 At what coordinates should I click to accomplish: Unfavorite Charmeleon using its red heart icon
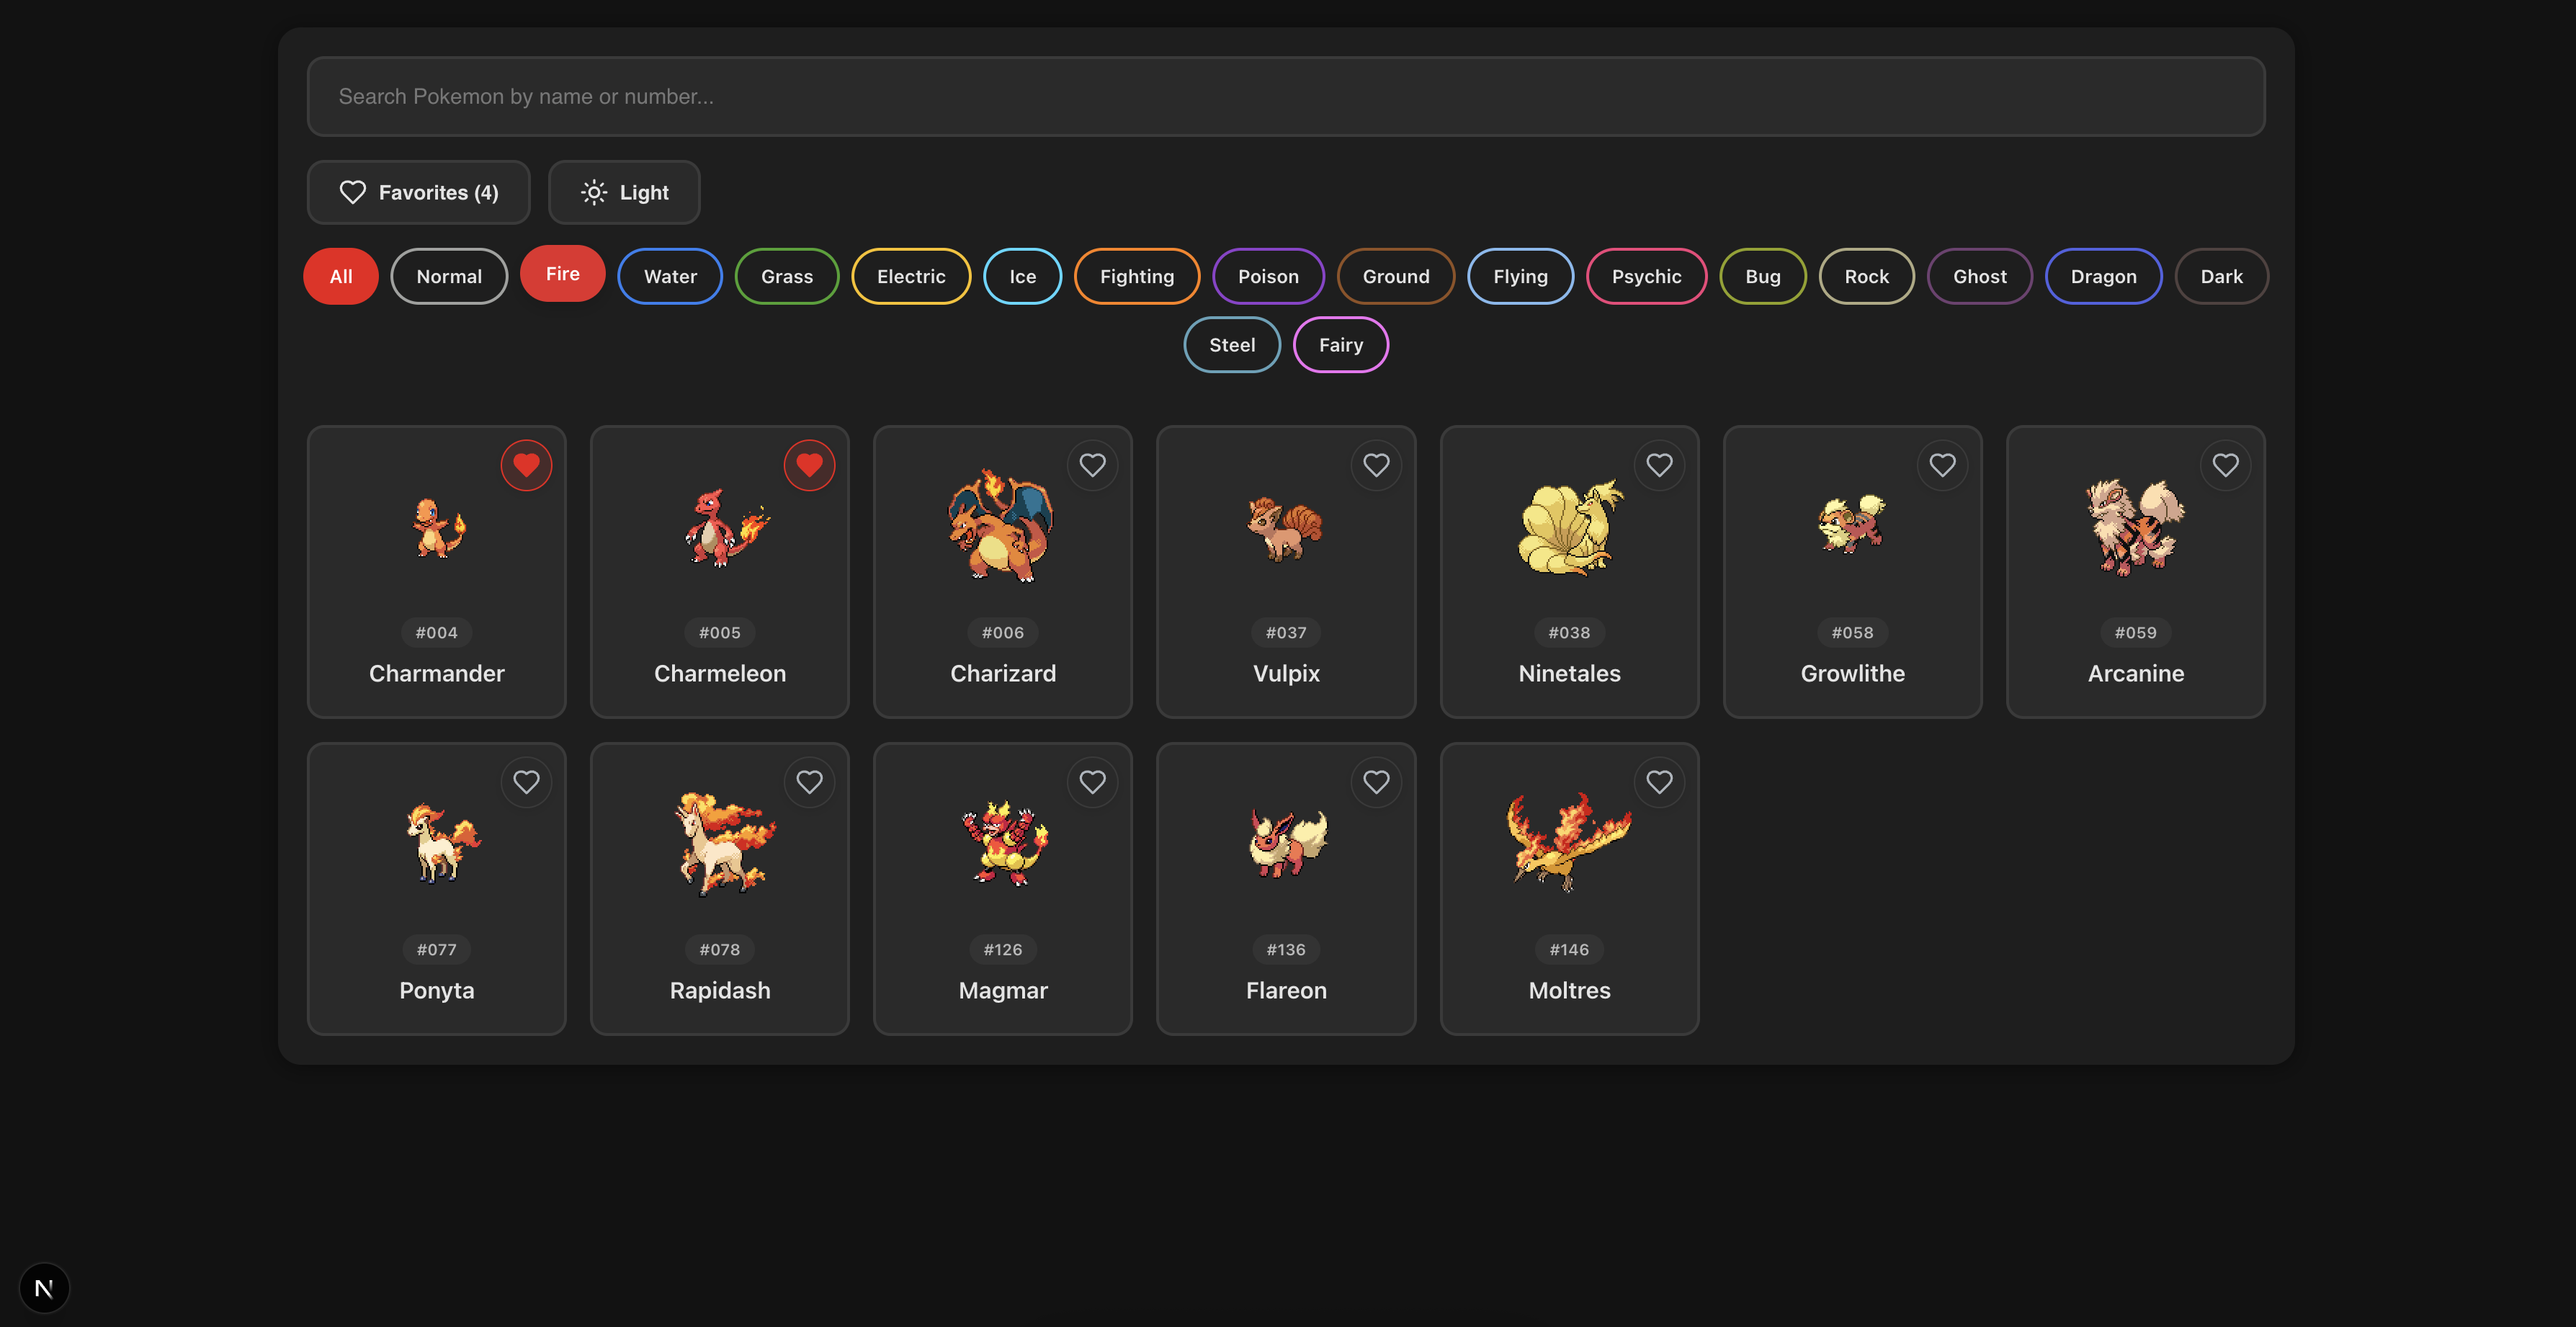point(810,465)
